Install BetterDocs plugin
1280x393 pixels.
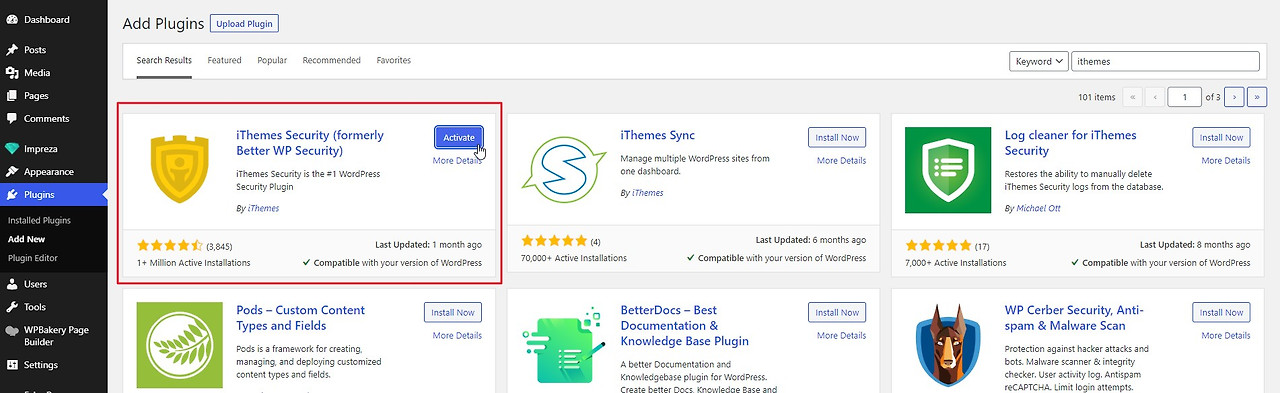pos(837,312)
